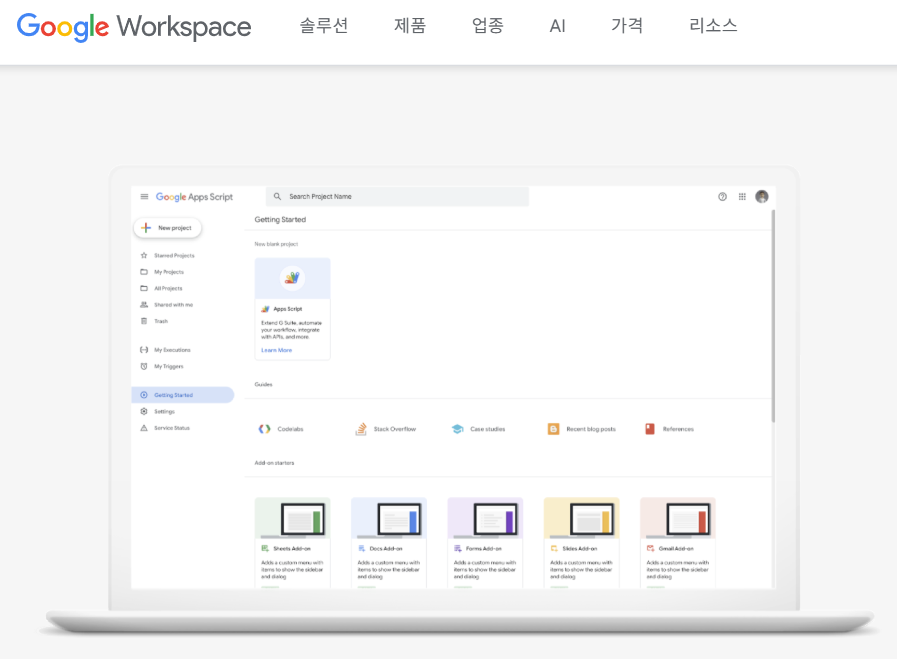Select the Shared with me label
Image resolution: width=897 pixels, height=659 pixels.
pyautogui.click(x=173, y=305)
